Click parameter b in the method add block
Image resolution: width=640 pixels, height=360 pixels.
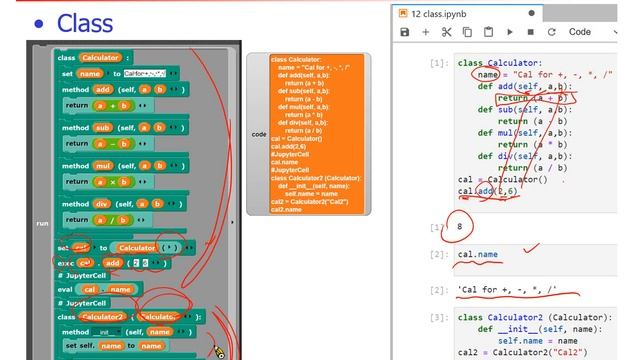pyautogui.click(x=160, y=89)
